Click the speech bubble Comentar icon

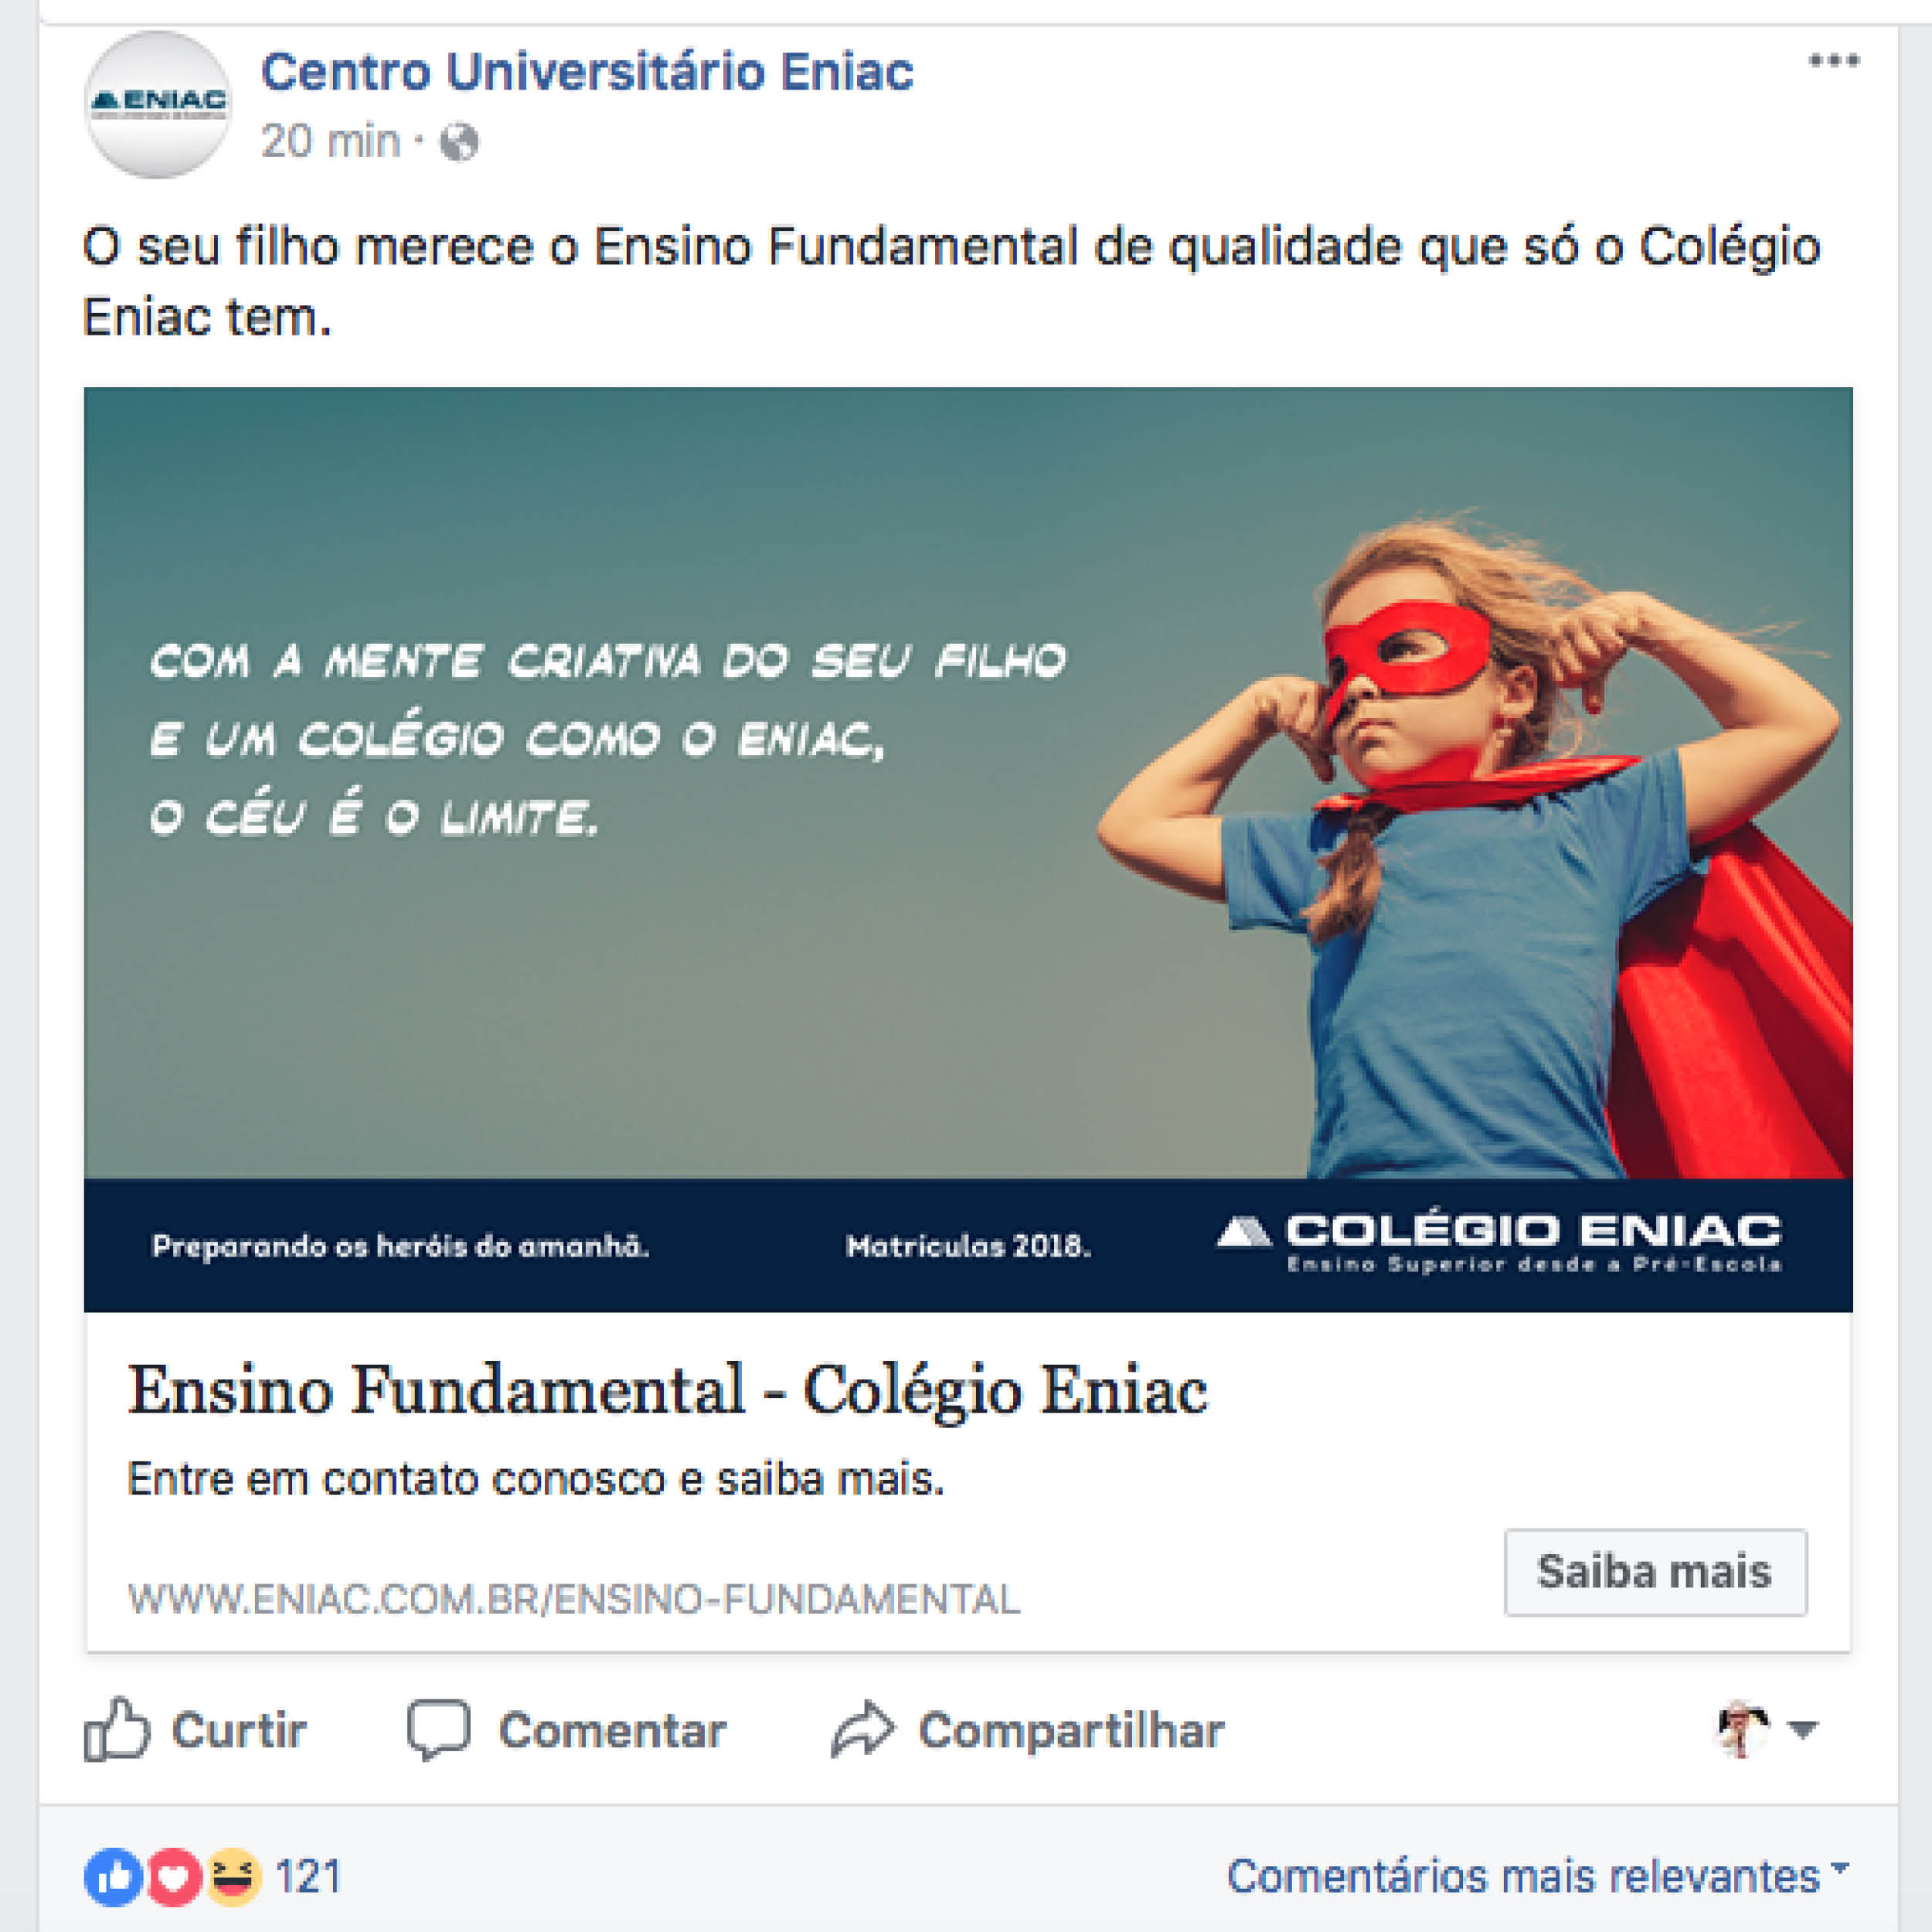click(438, 1729)
